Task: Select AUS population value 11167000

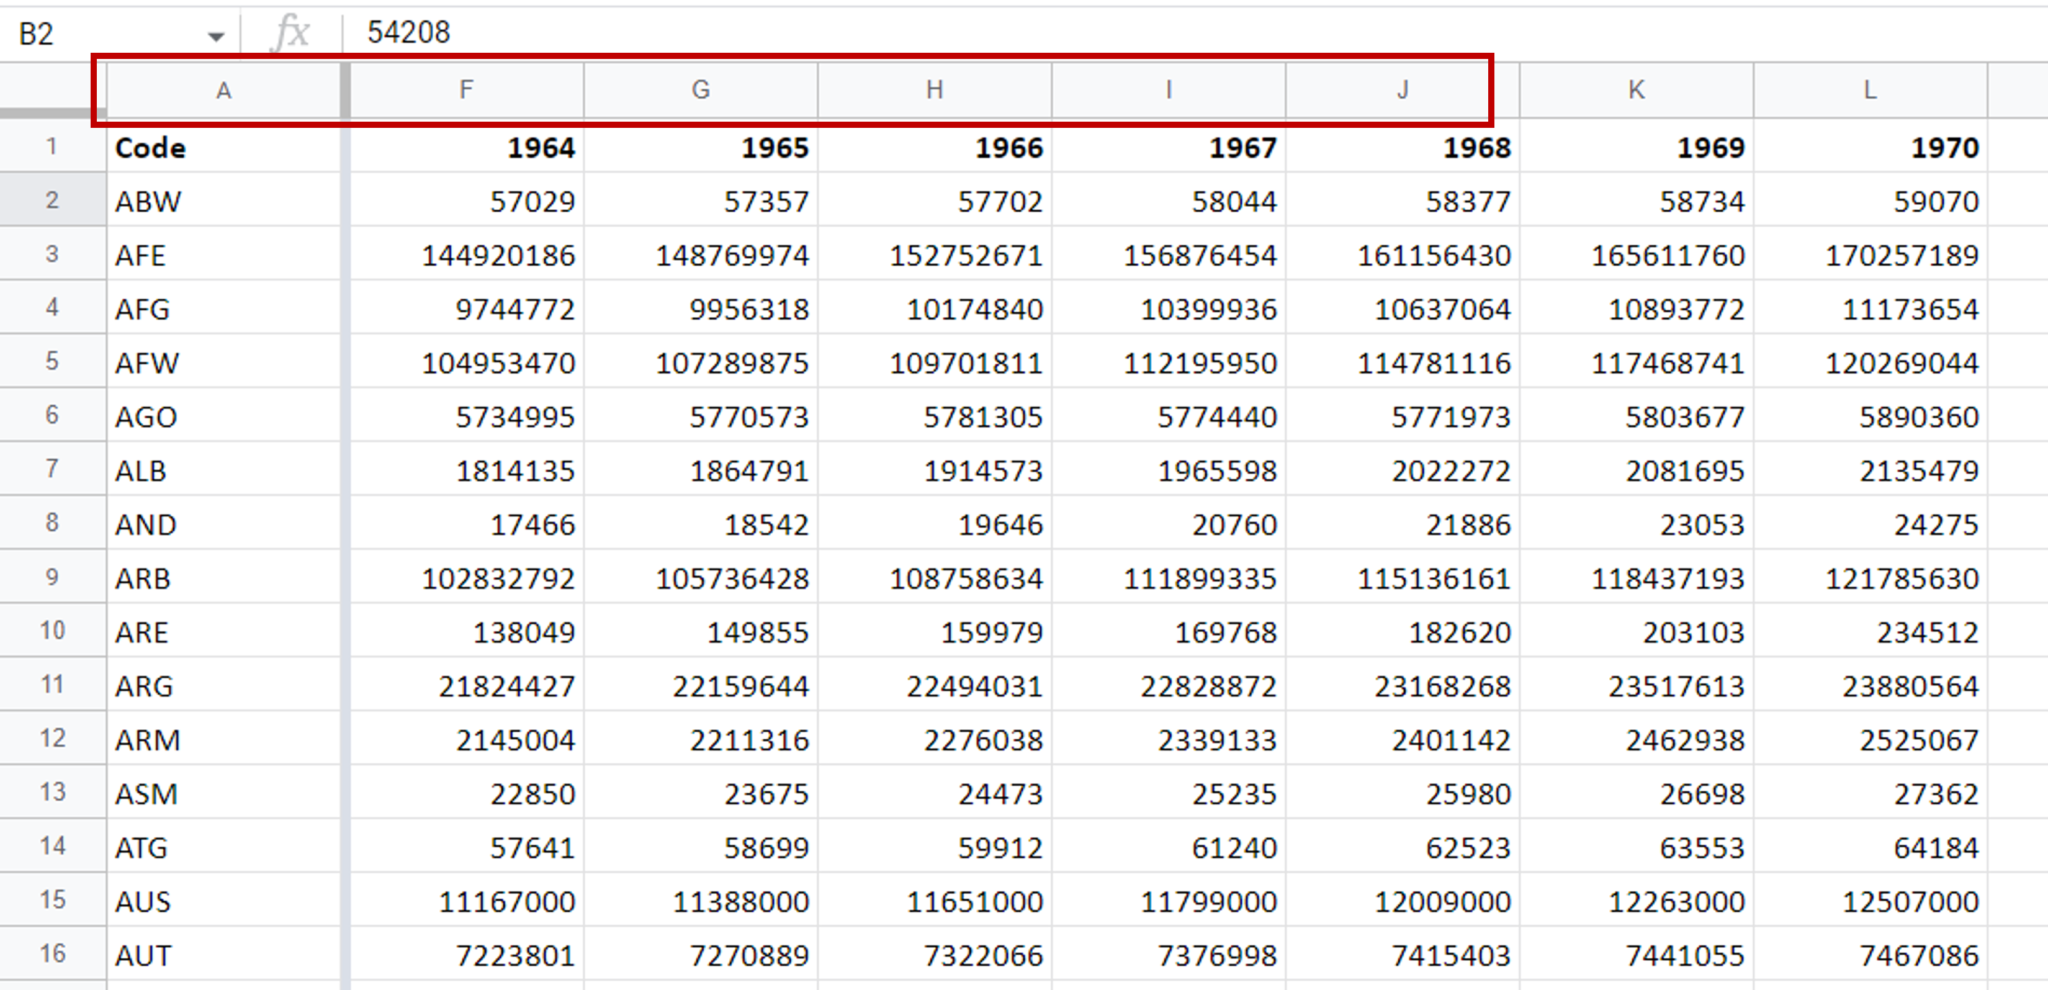Action: point(466,901)
